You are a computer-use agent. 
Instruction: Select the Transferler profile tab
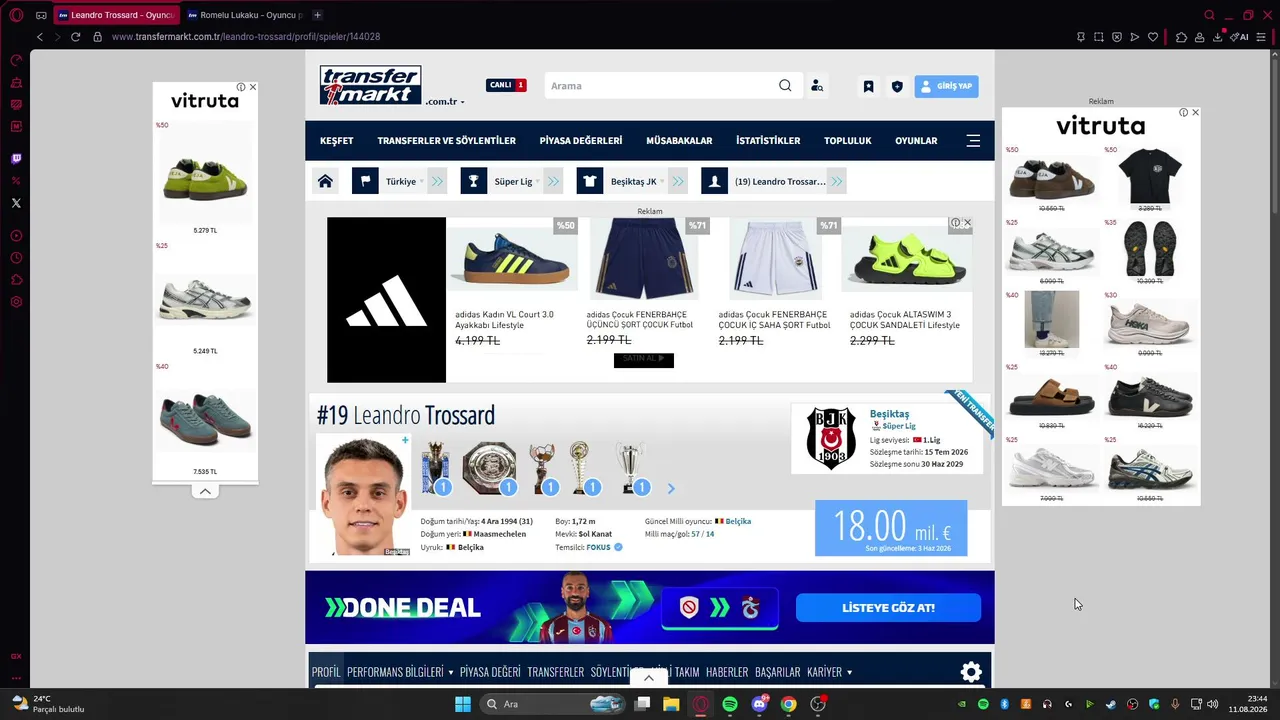(556, 672)
